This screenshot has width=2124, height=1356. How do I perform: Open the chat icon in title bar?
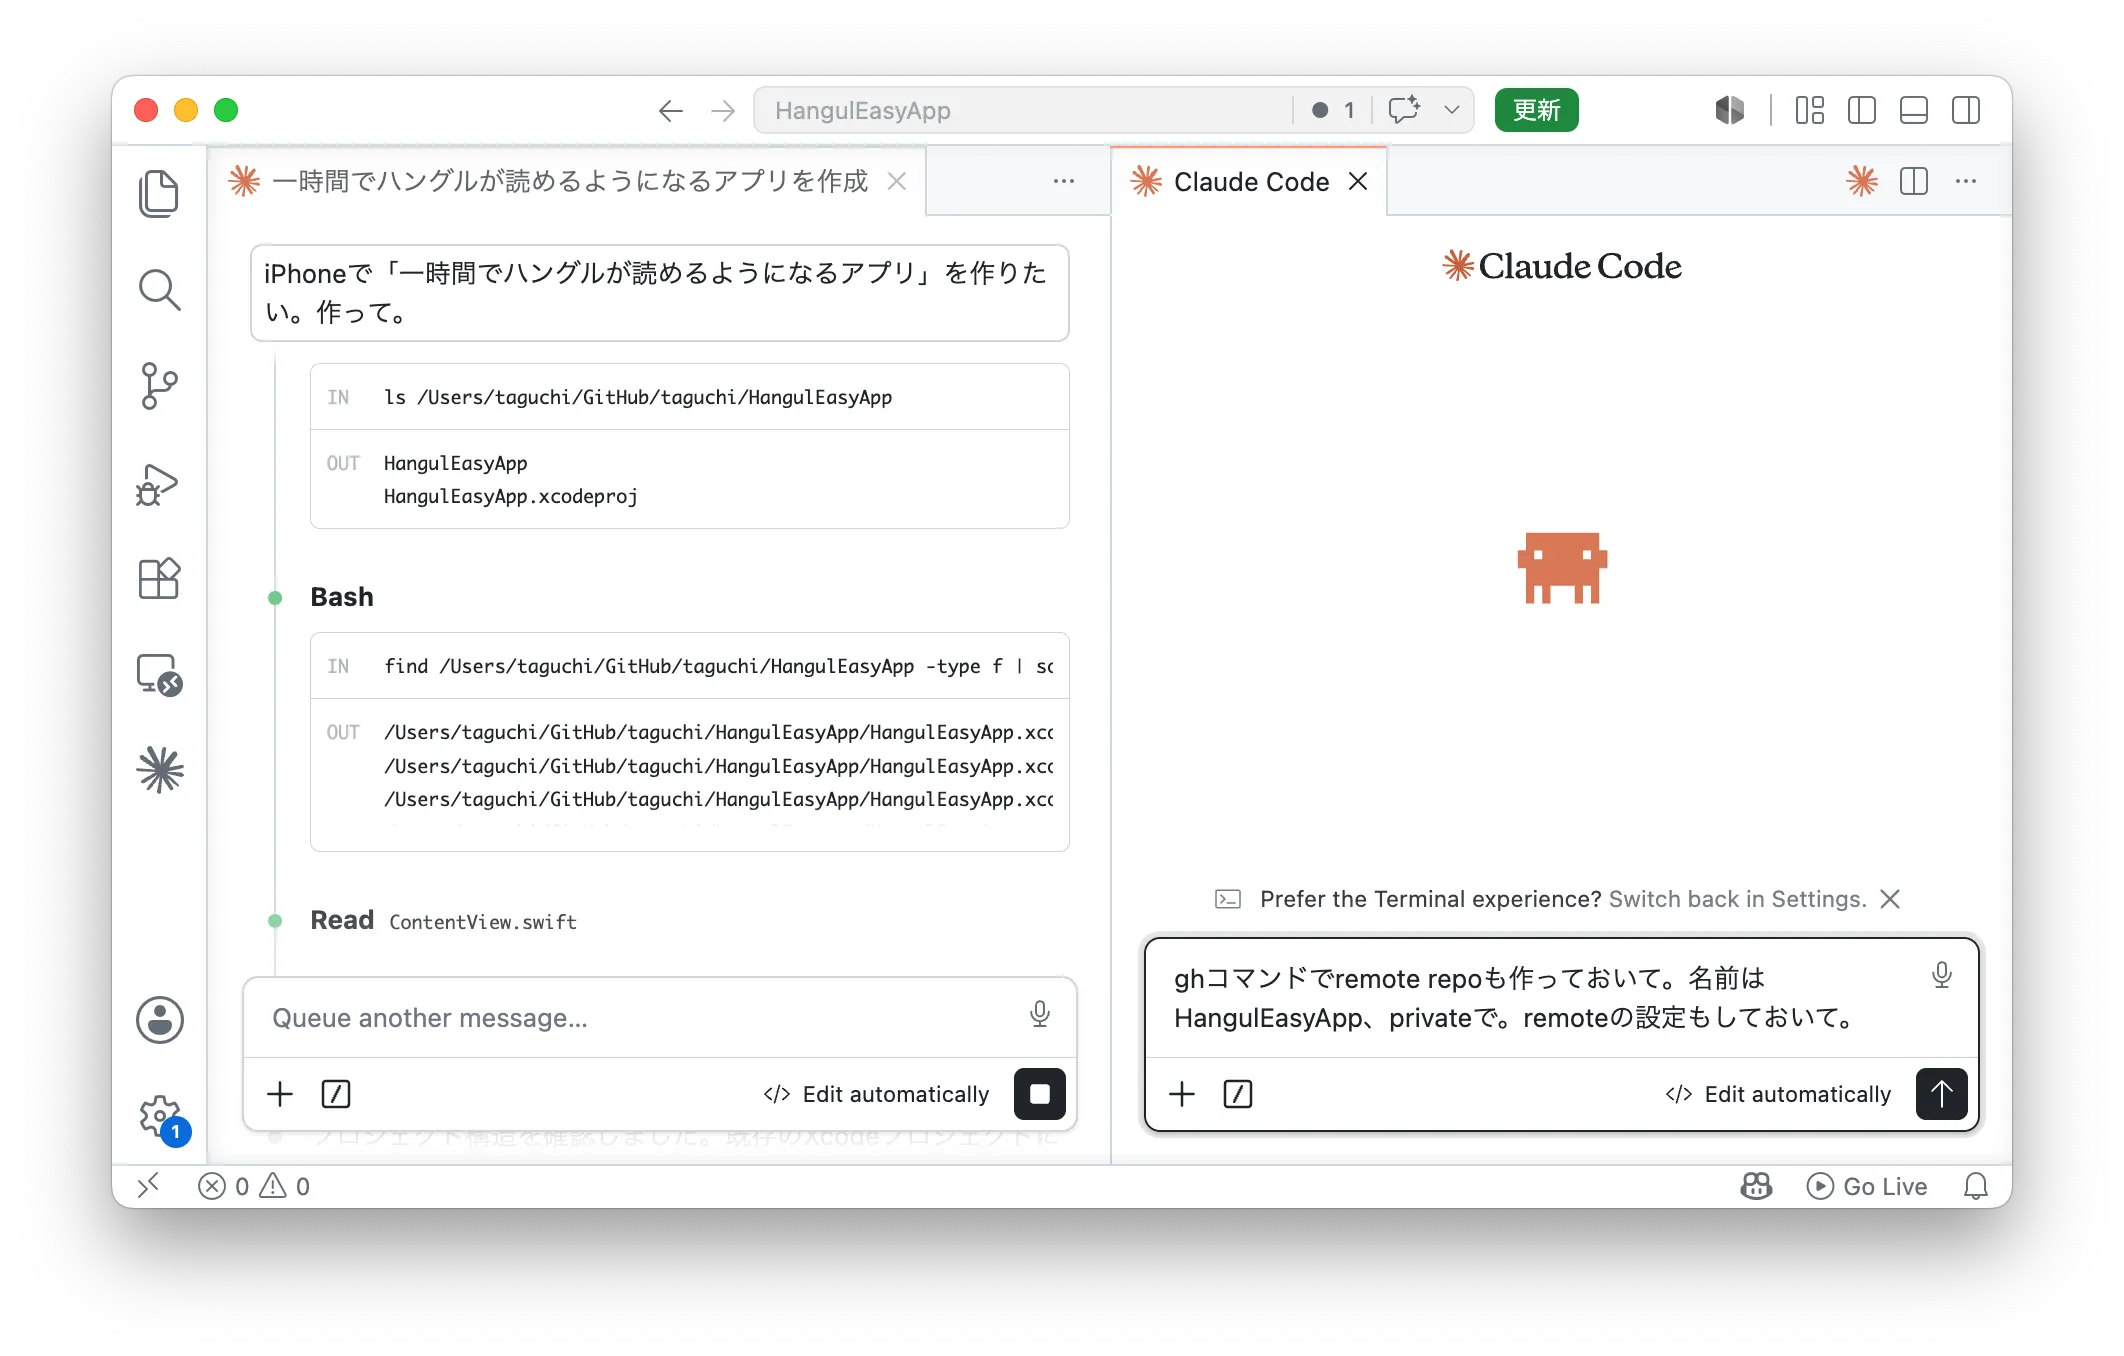[x=1404, y=110]
